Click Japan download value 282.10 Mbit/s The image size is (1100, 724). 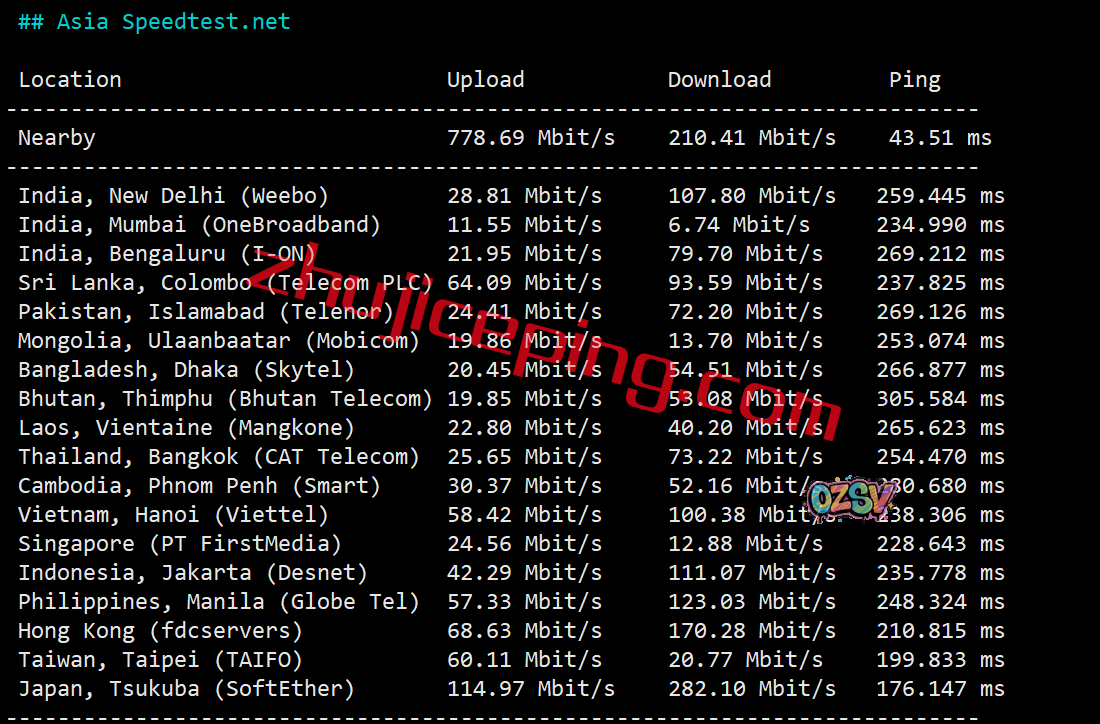point(751,689)
